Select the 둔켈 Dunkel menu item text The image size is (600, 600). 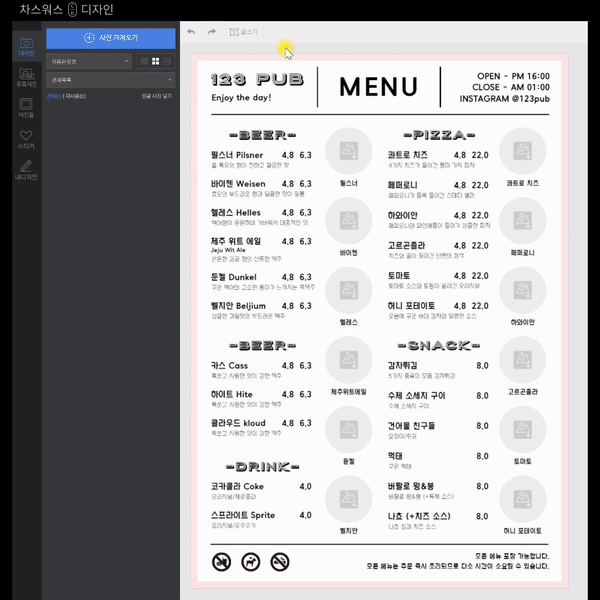pos(234,277)
